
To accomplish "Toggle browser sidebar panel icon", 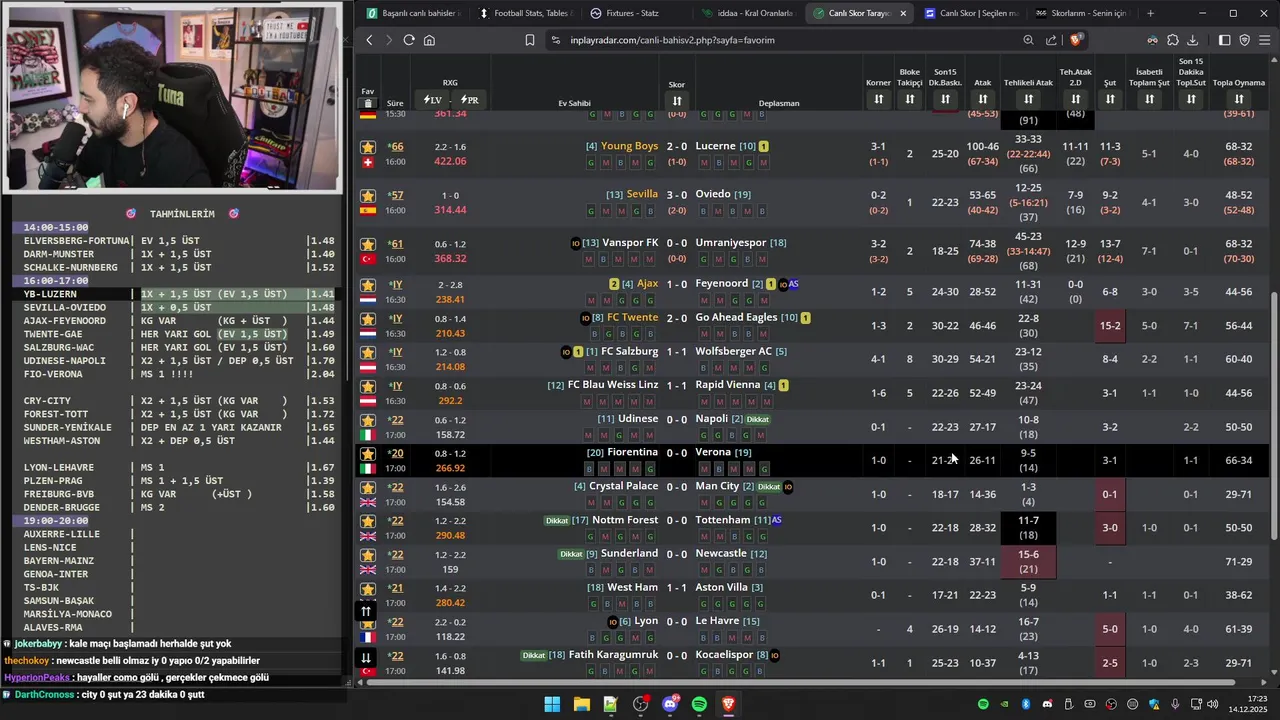I will [x=1225, y=40].
